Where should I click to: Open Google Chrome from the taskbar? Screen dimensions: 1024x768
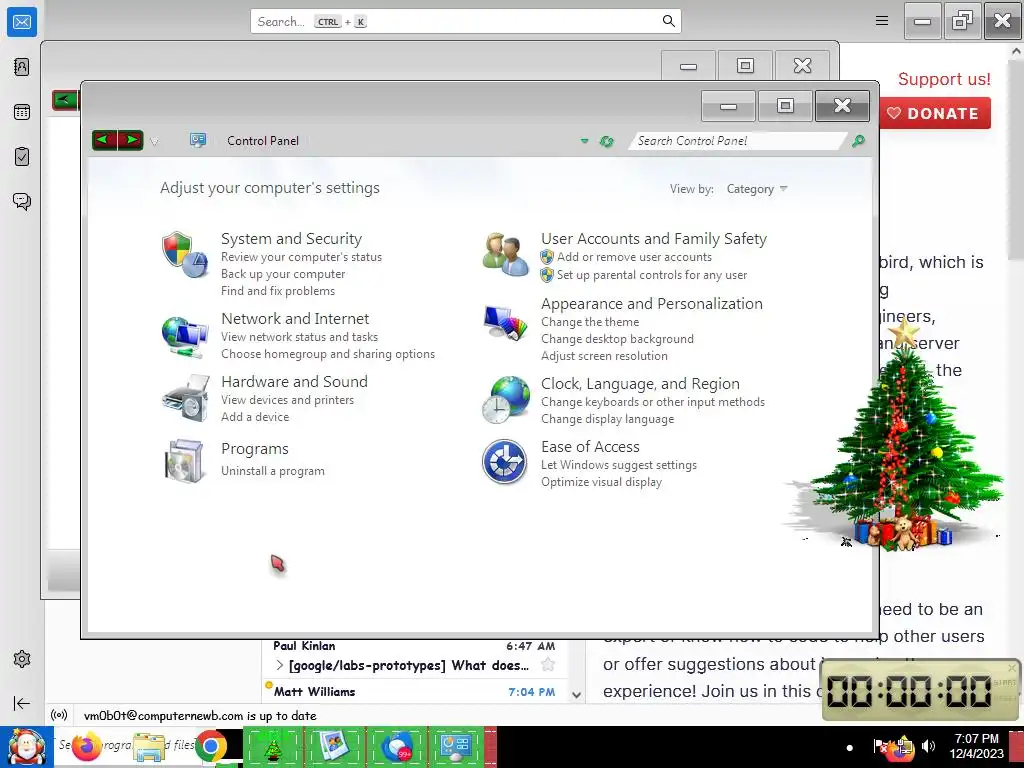point(210,746)
